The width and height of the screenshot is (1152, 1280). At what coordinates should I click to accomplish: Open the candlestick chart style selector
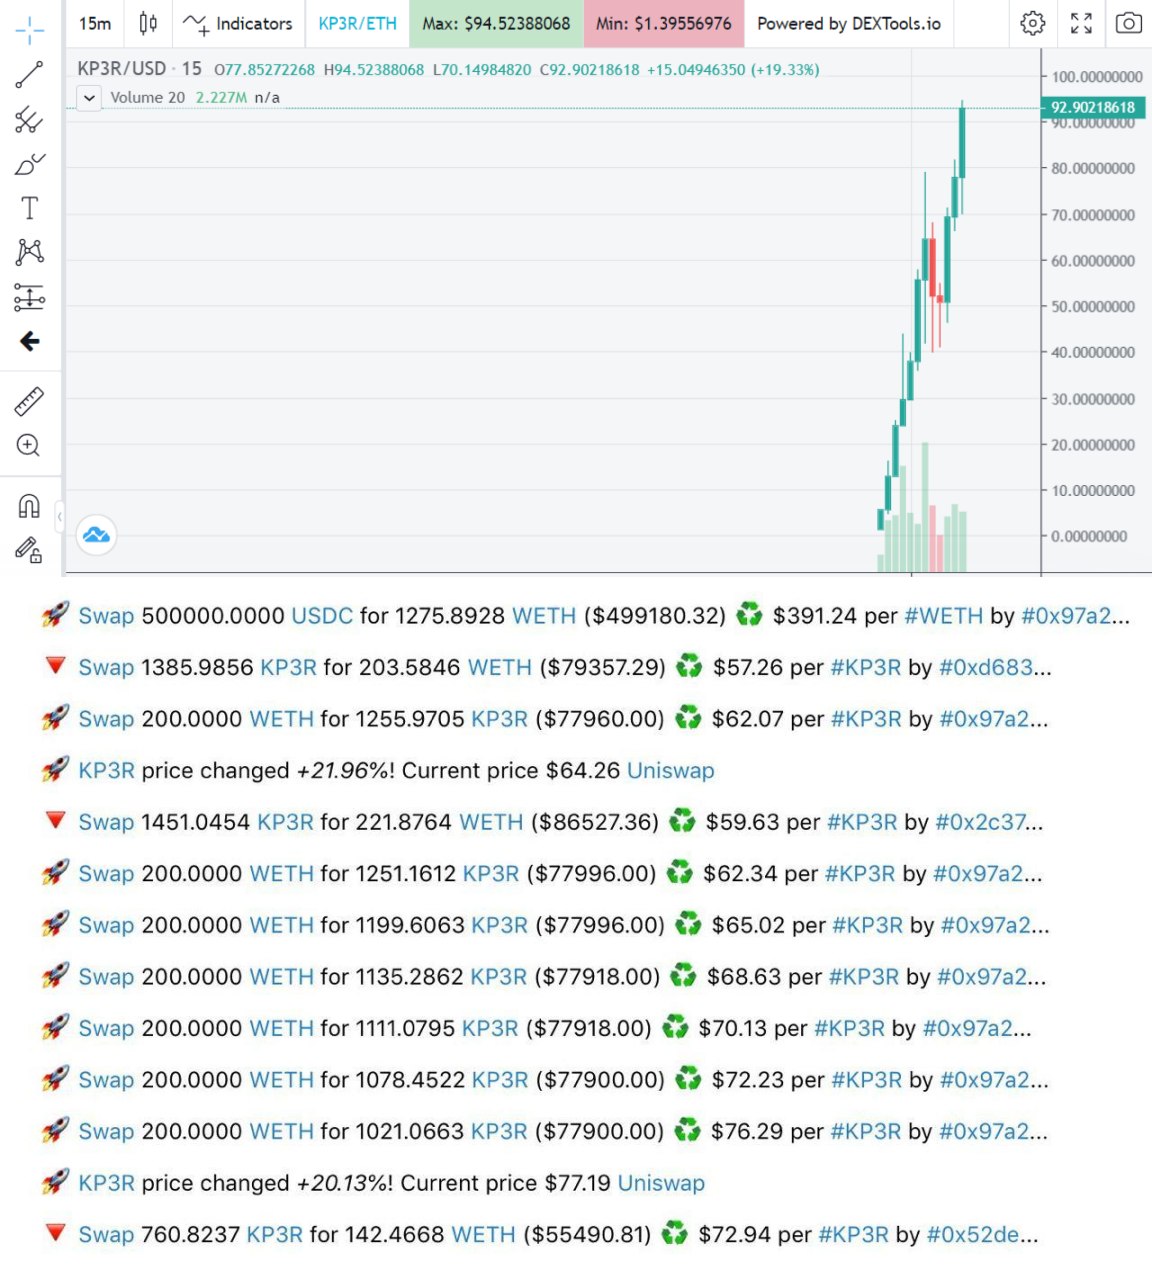(148, 23)
